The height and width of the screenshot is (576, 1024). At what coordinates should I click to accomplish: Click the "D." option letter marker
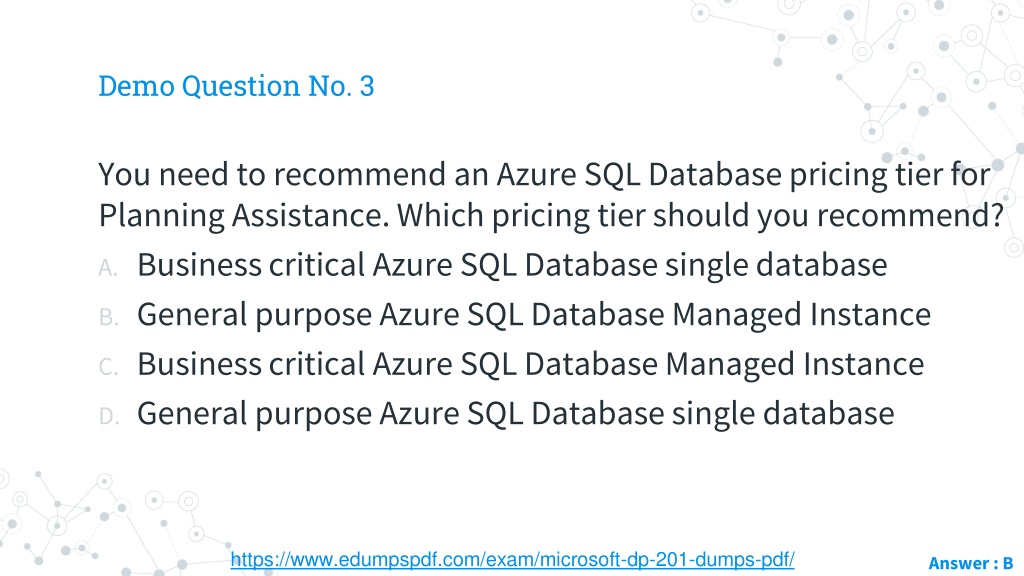tap(109, 416)
